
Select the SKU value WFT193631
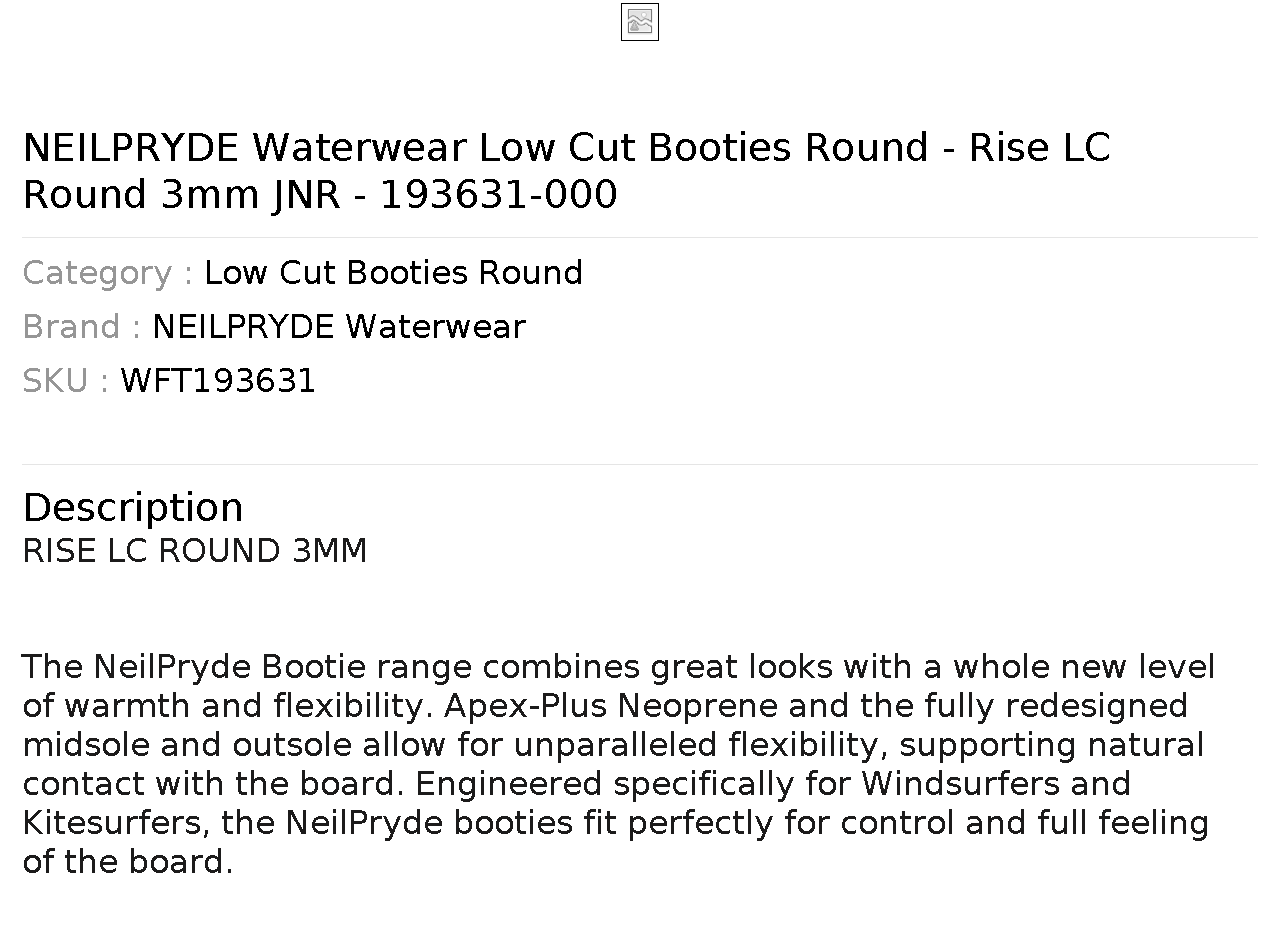click(218, 381)
